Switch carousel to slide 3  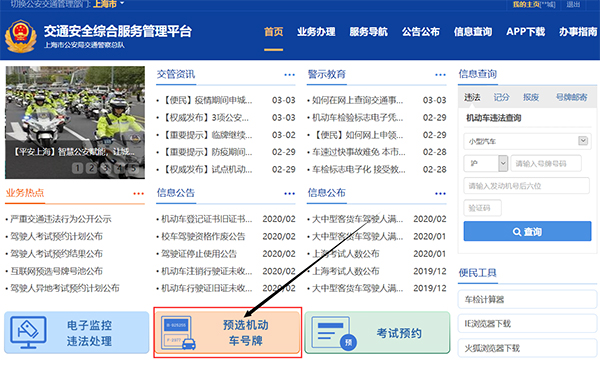(x=106, y=168)
